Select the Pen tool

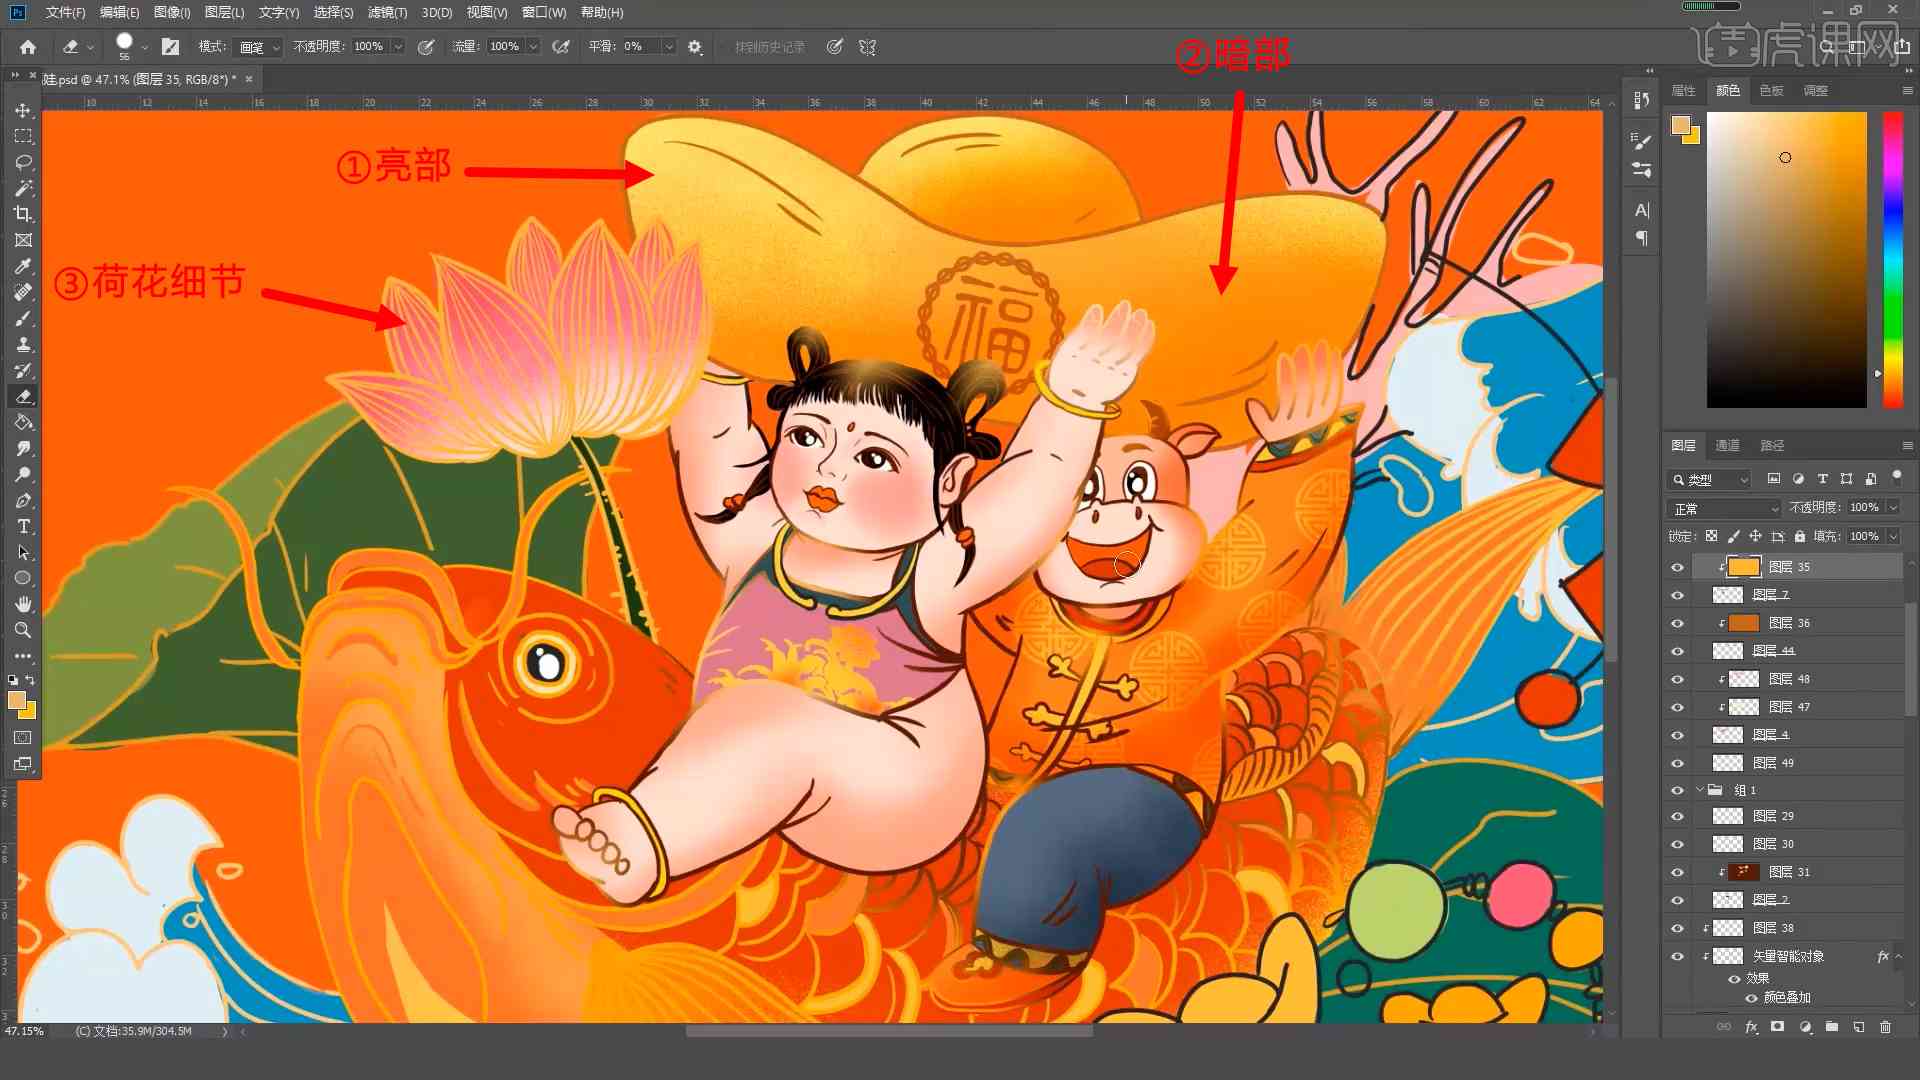tap(23, 500)
